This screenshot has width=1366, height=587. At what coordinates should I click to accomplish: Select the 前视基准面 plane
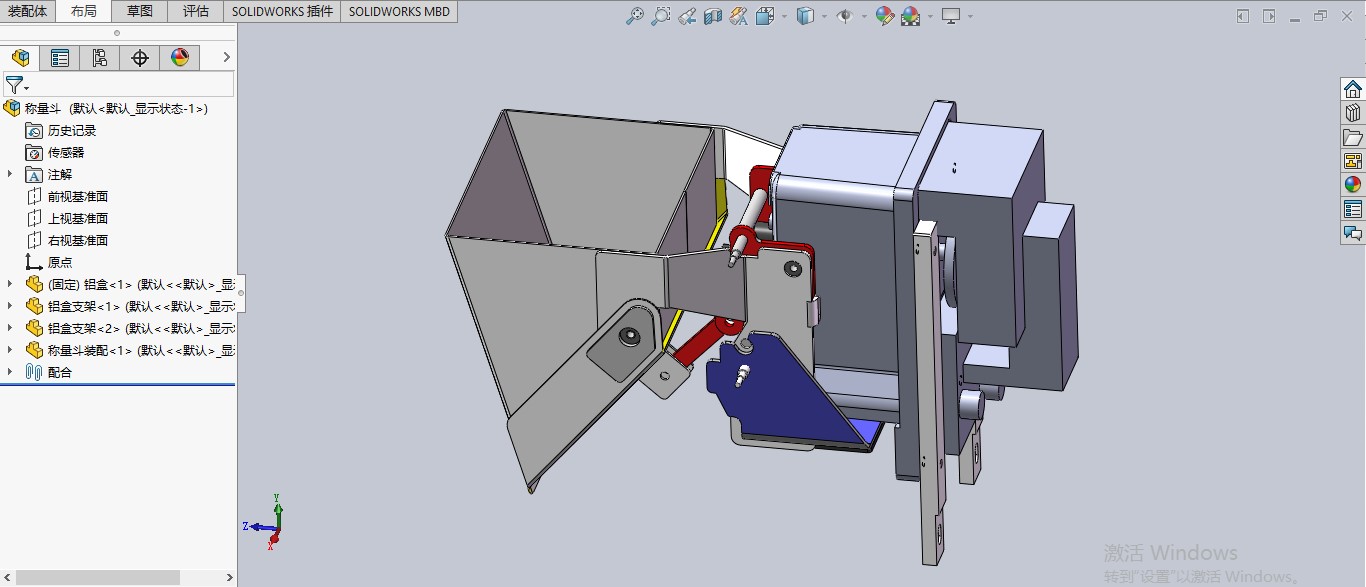[66, 196]
